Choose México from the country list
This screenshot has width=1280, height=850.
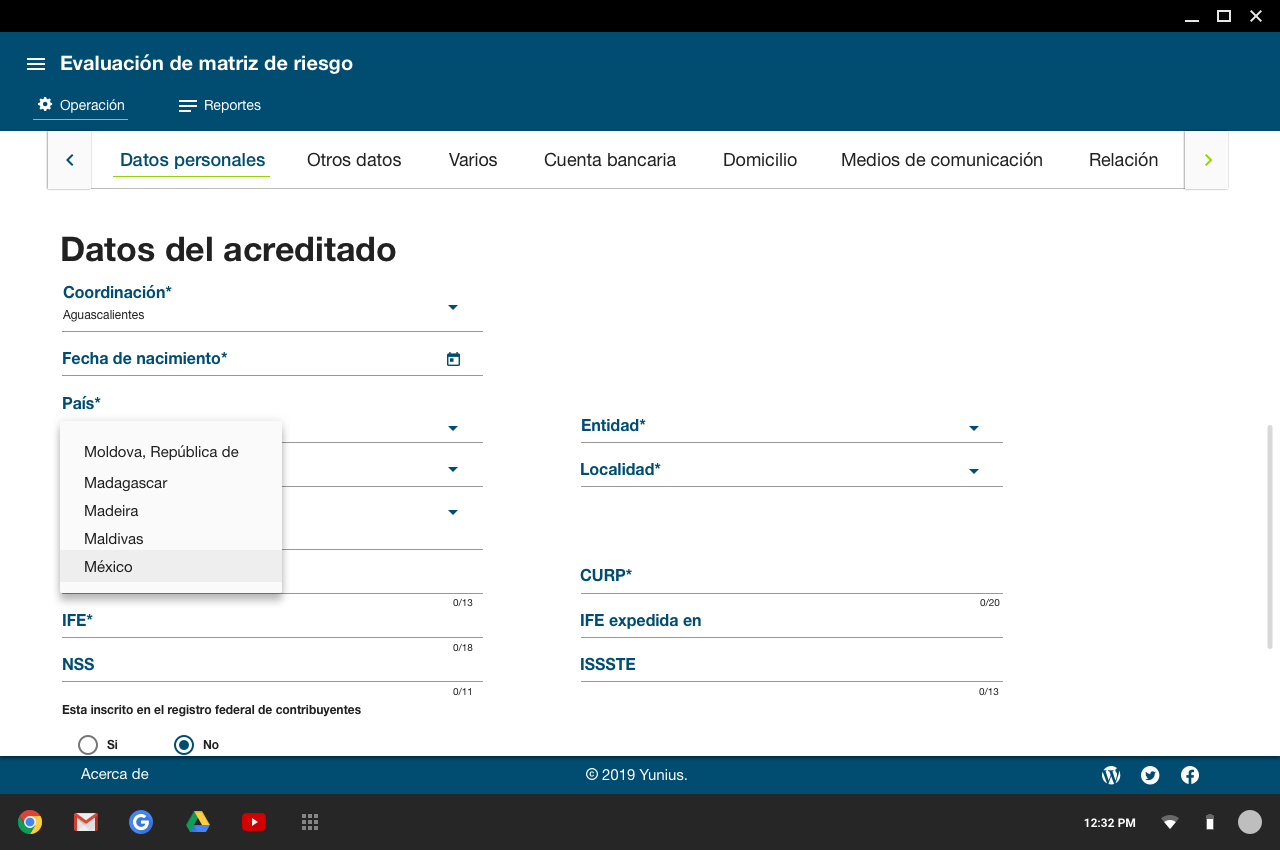click(109, 567)
